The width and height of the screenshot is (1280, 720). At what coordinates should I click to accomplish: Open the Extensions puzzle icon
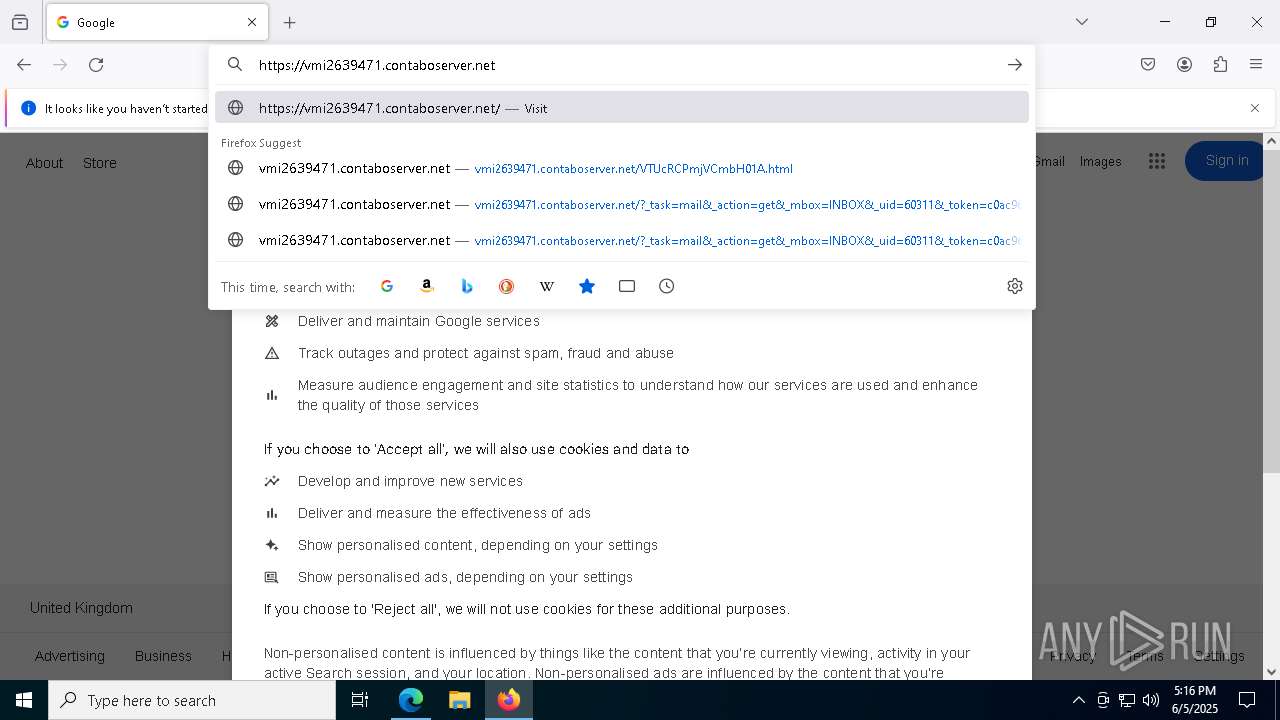coord(1220,65)
